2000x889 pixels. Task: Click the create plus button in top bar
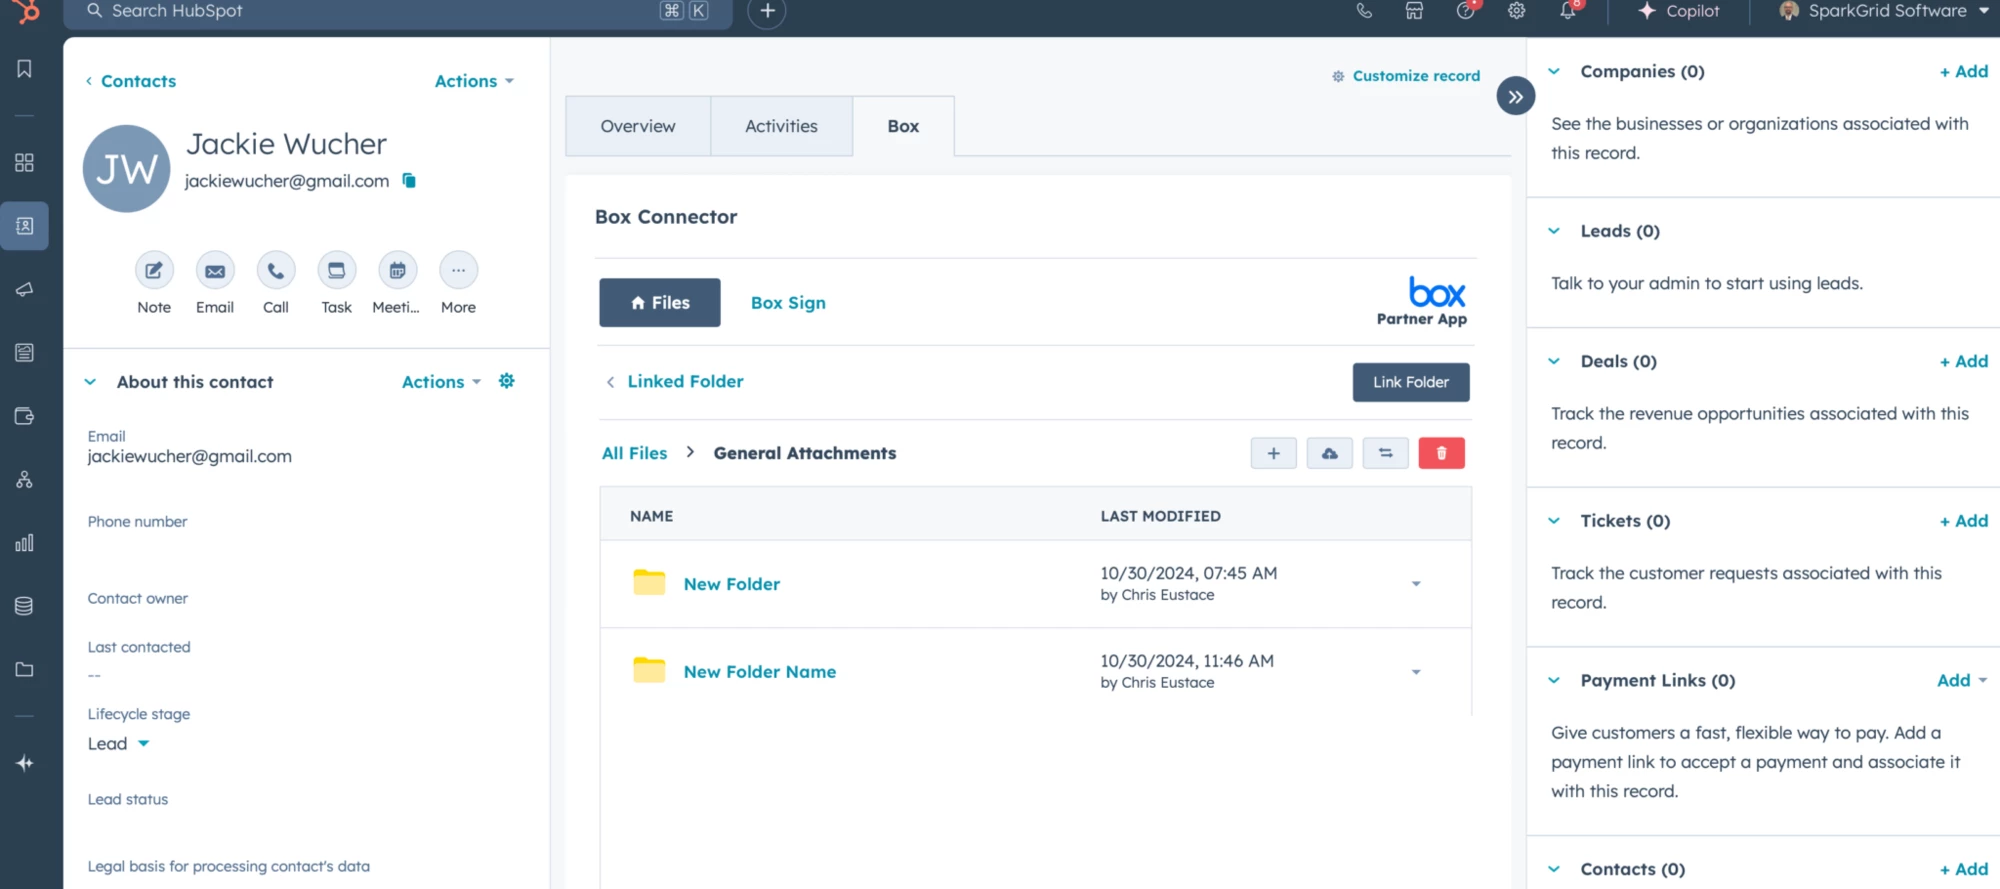click(767, 11)
